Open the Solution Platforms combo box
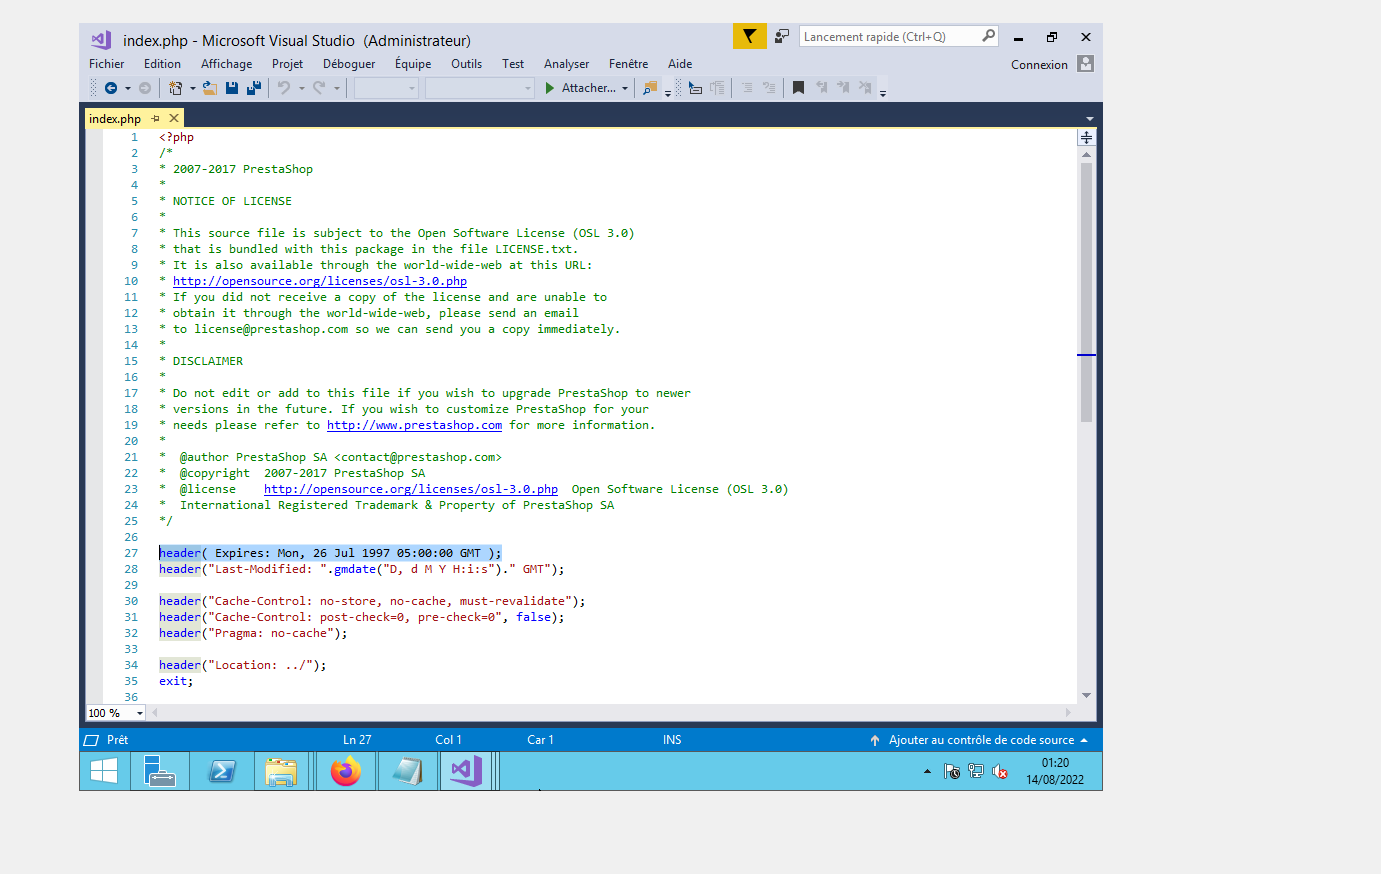The image size is (1381, 874). click(480, 88)
